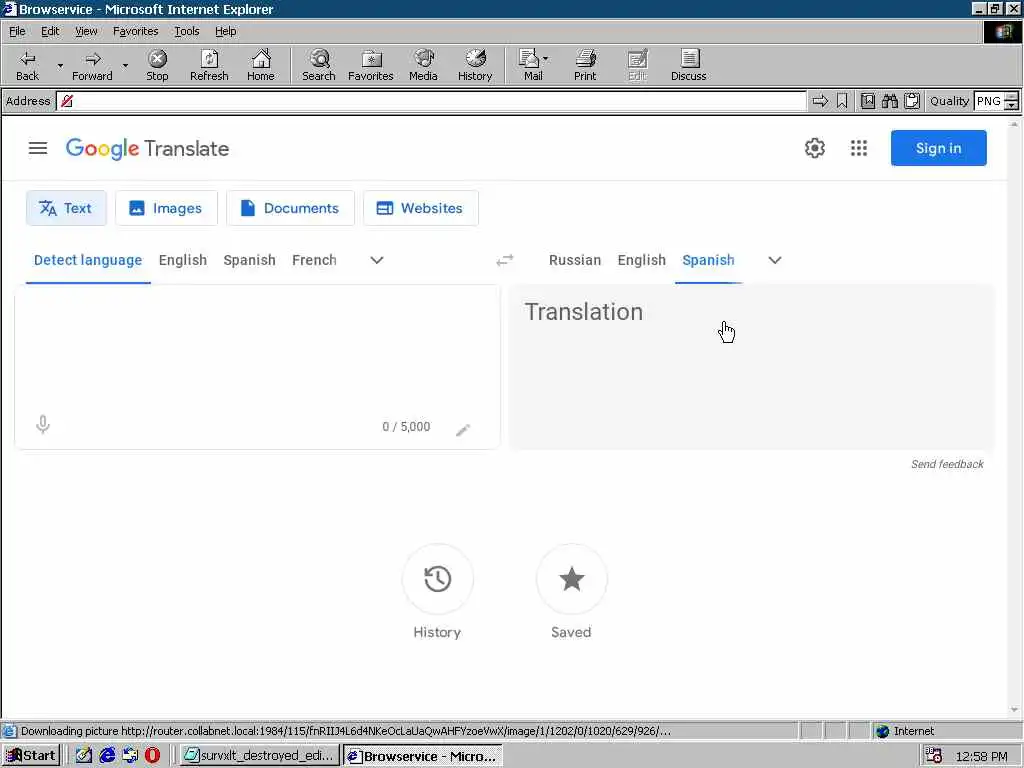Click the binoculars find icon
This screenshot has width=1024, height=768.
[x=889, y=101]
